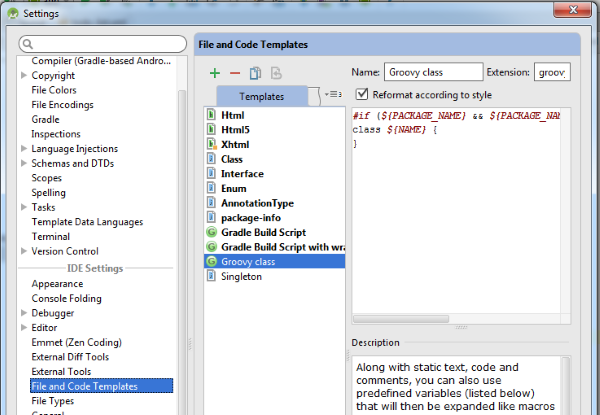Open Terminal settings
Viewport: 600px width, 415px height.
click(51, 236)
